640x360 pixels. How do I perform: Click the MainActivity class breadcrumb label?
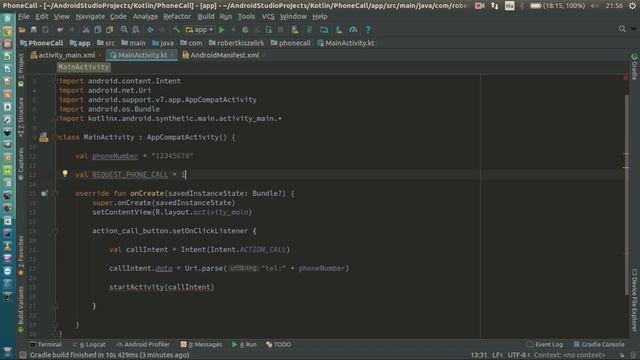click(84, 67)
